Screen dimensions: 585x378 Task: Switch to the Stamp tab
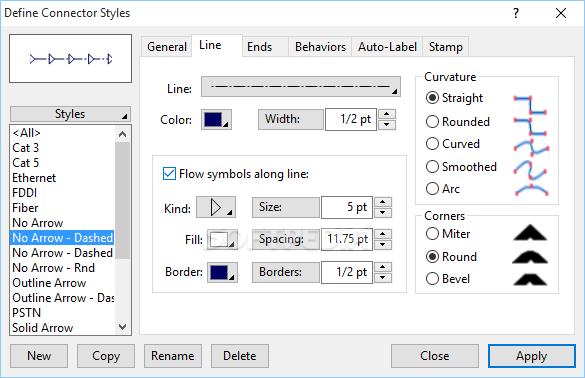pyautogui.click(x=445, y=47)
